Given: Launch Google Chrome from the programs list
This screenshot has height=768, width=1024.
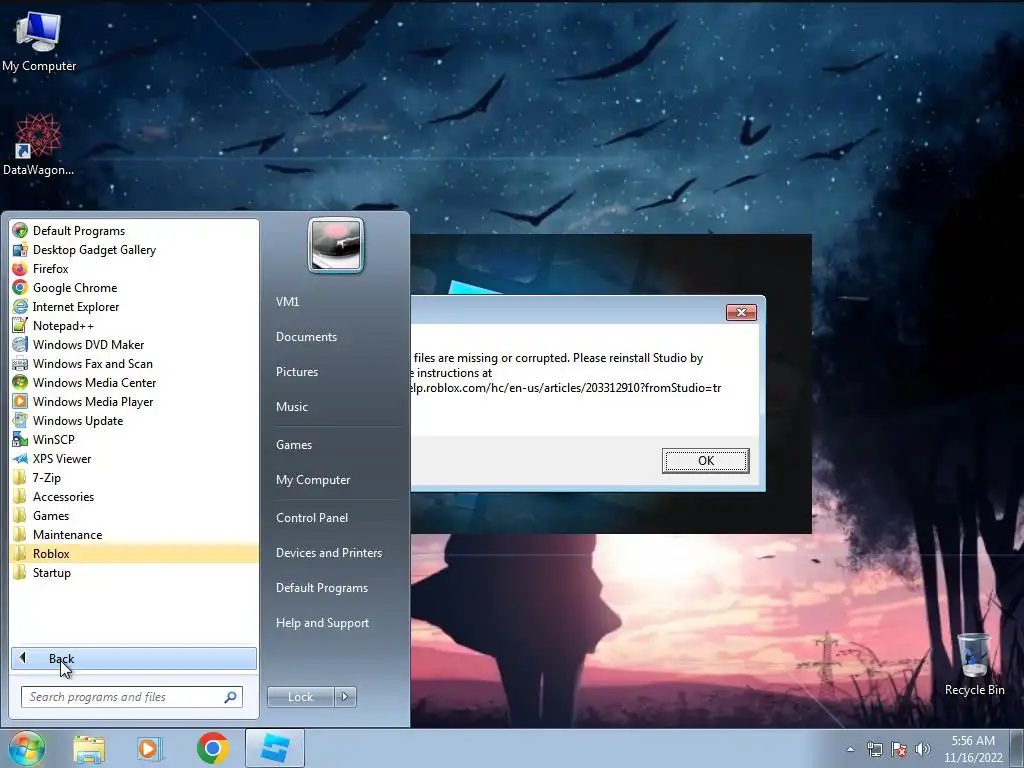Looking at the screenshot, I should click(134, 287).
